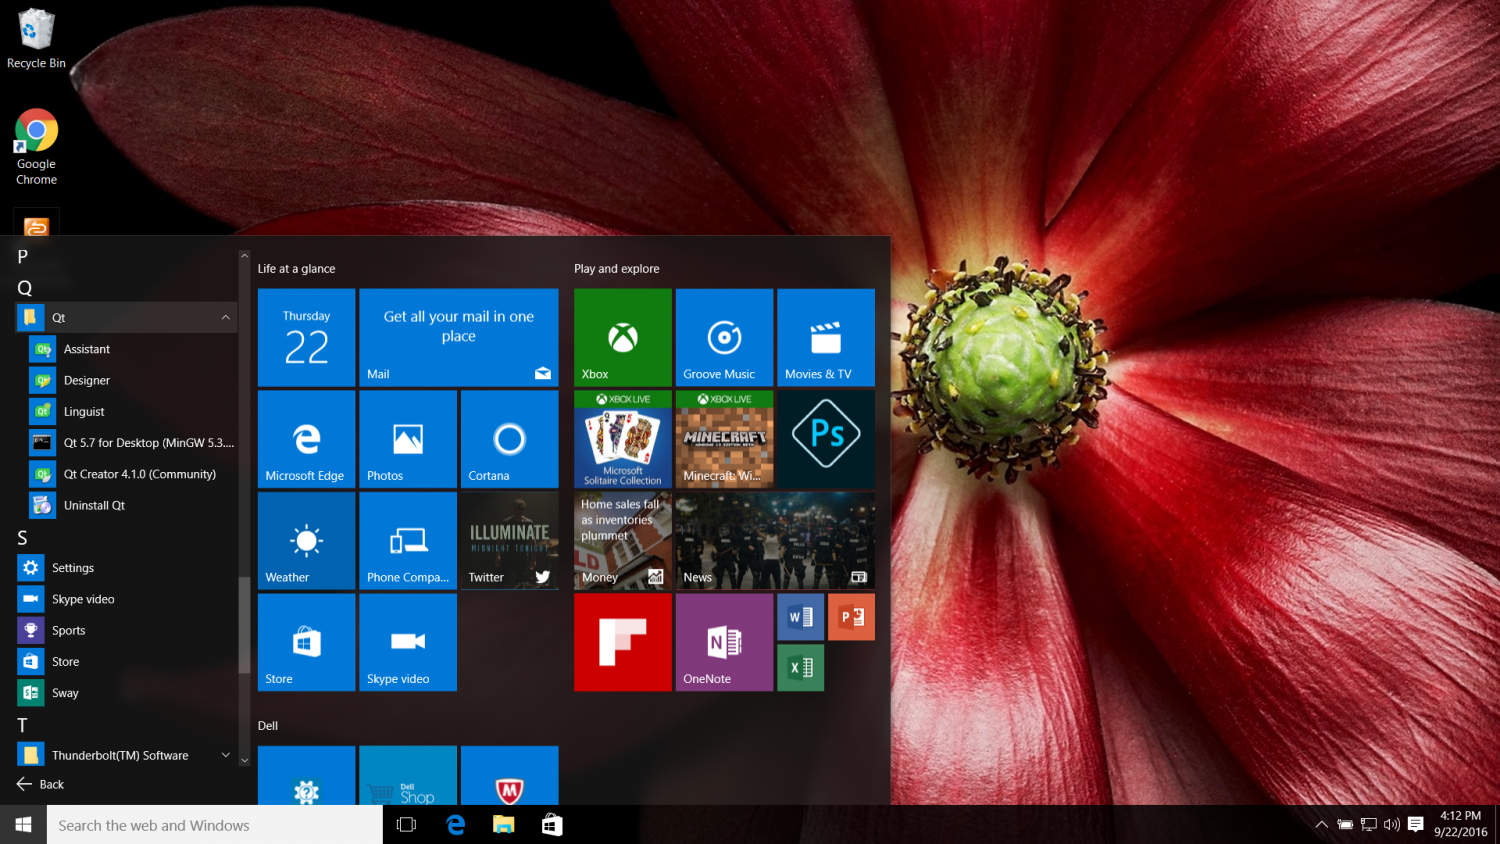This screenshot has height=844, width=1500.
Task: Expand the Thunderbolt(TM) Software entry
Action: (x=226, y=754)
